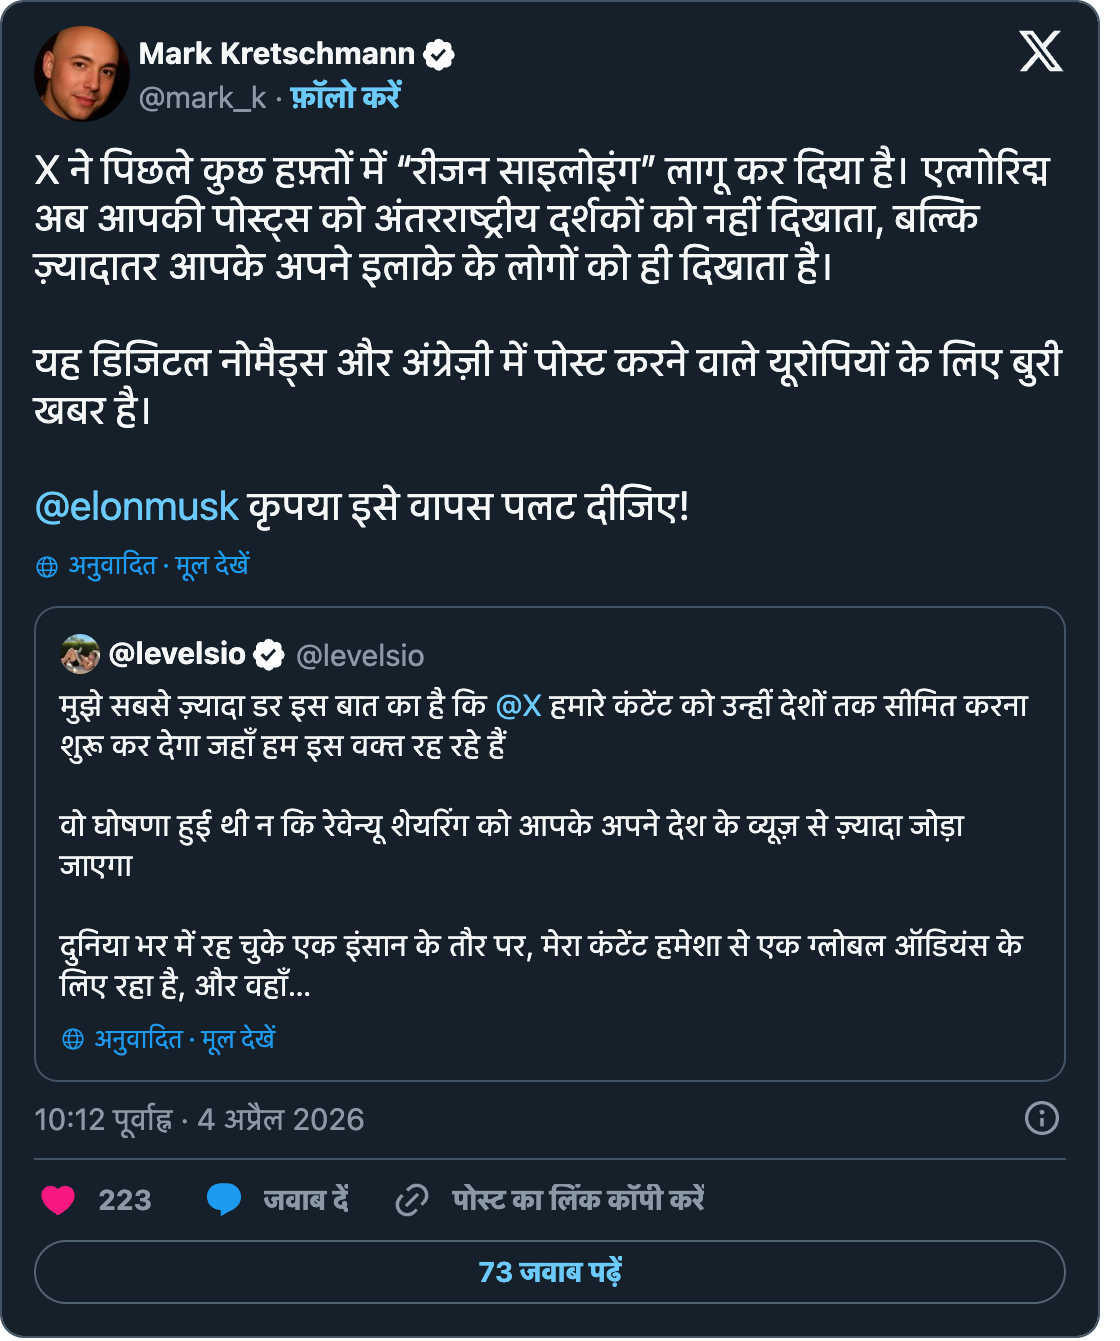Open the @X mention in quoted post

[518, 706]
